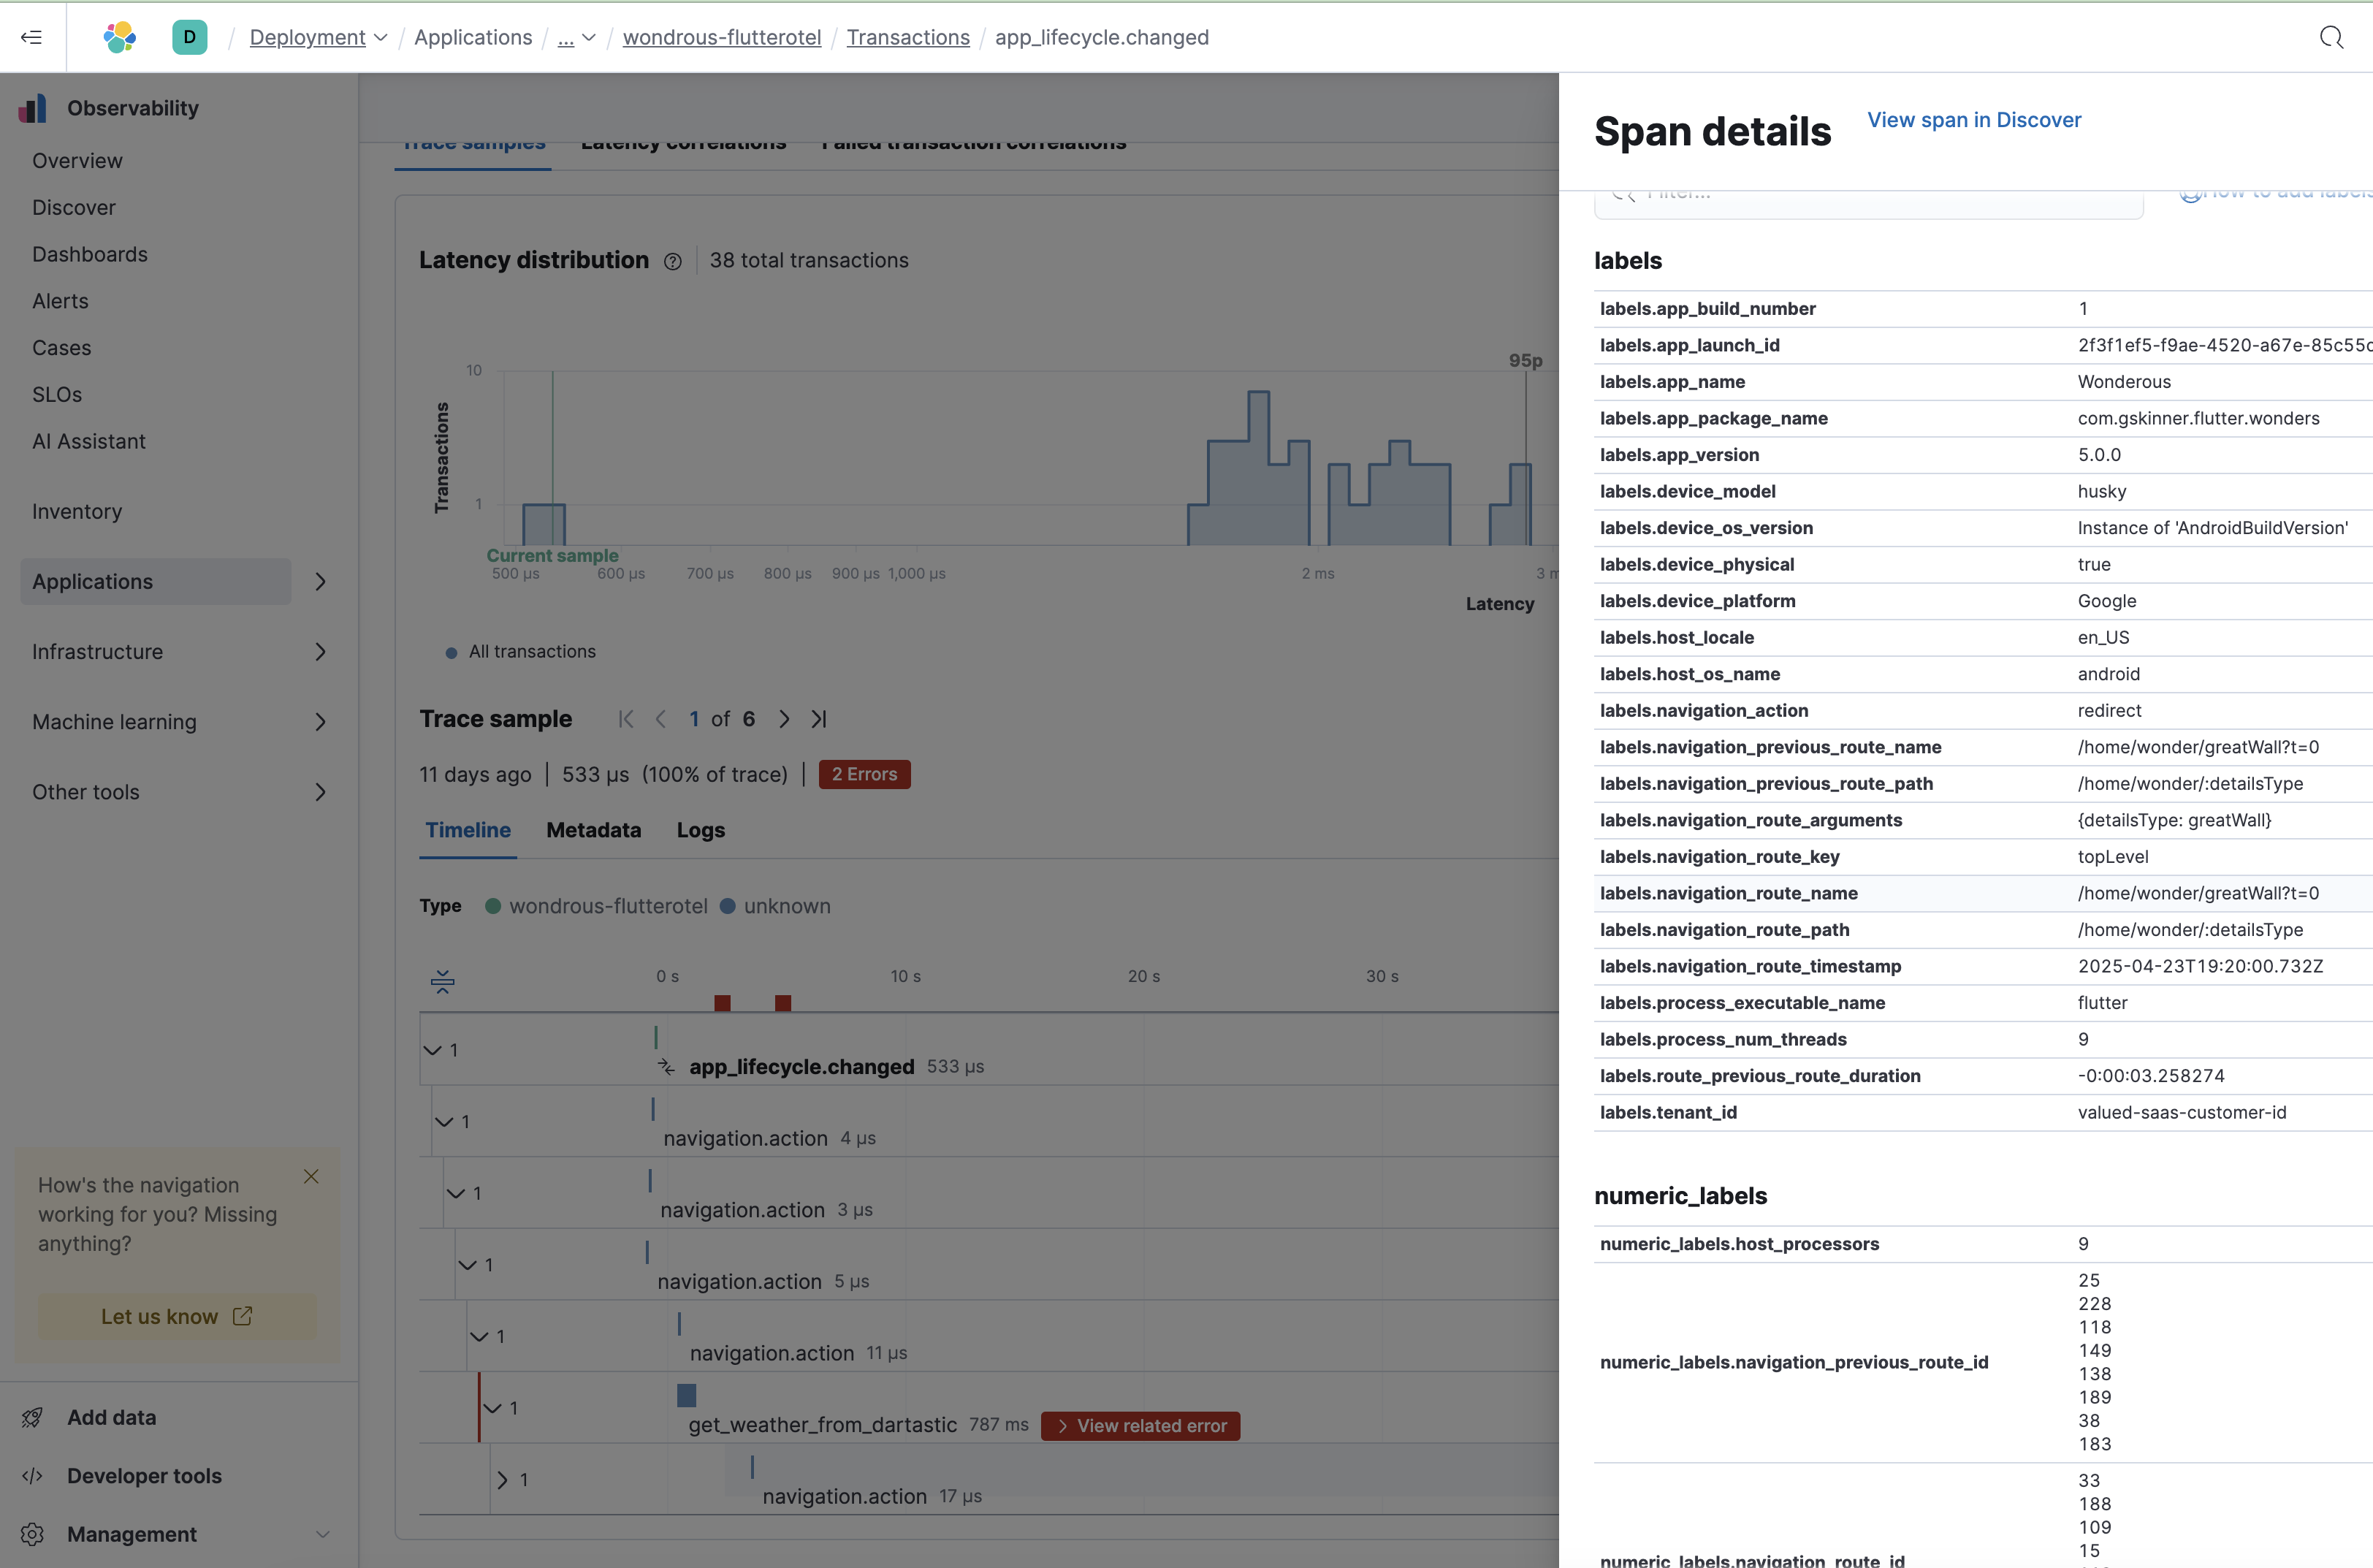2373x1568 pixels.
Task: Open the Latency correlations tab
Action: (x=683, y=143)
